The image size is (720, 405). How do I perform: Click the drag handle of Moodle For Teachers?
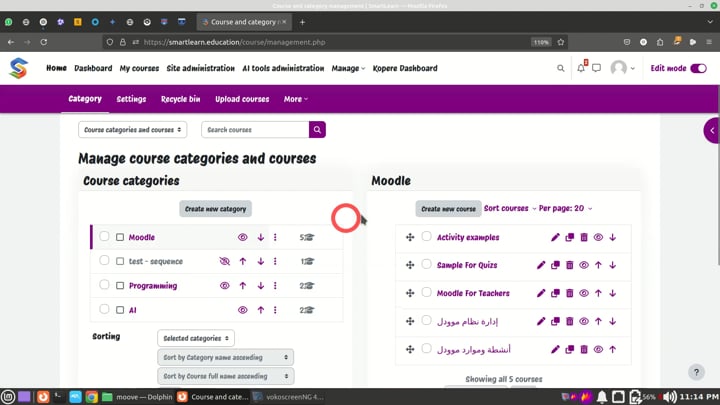click(x=410, y=293)
